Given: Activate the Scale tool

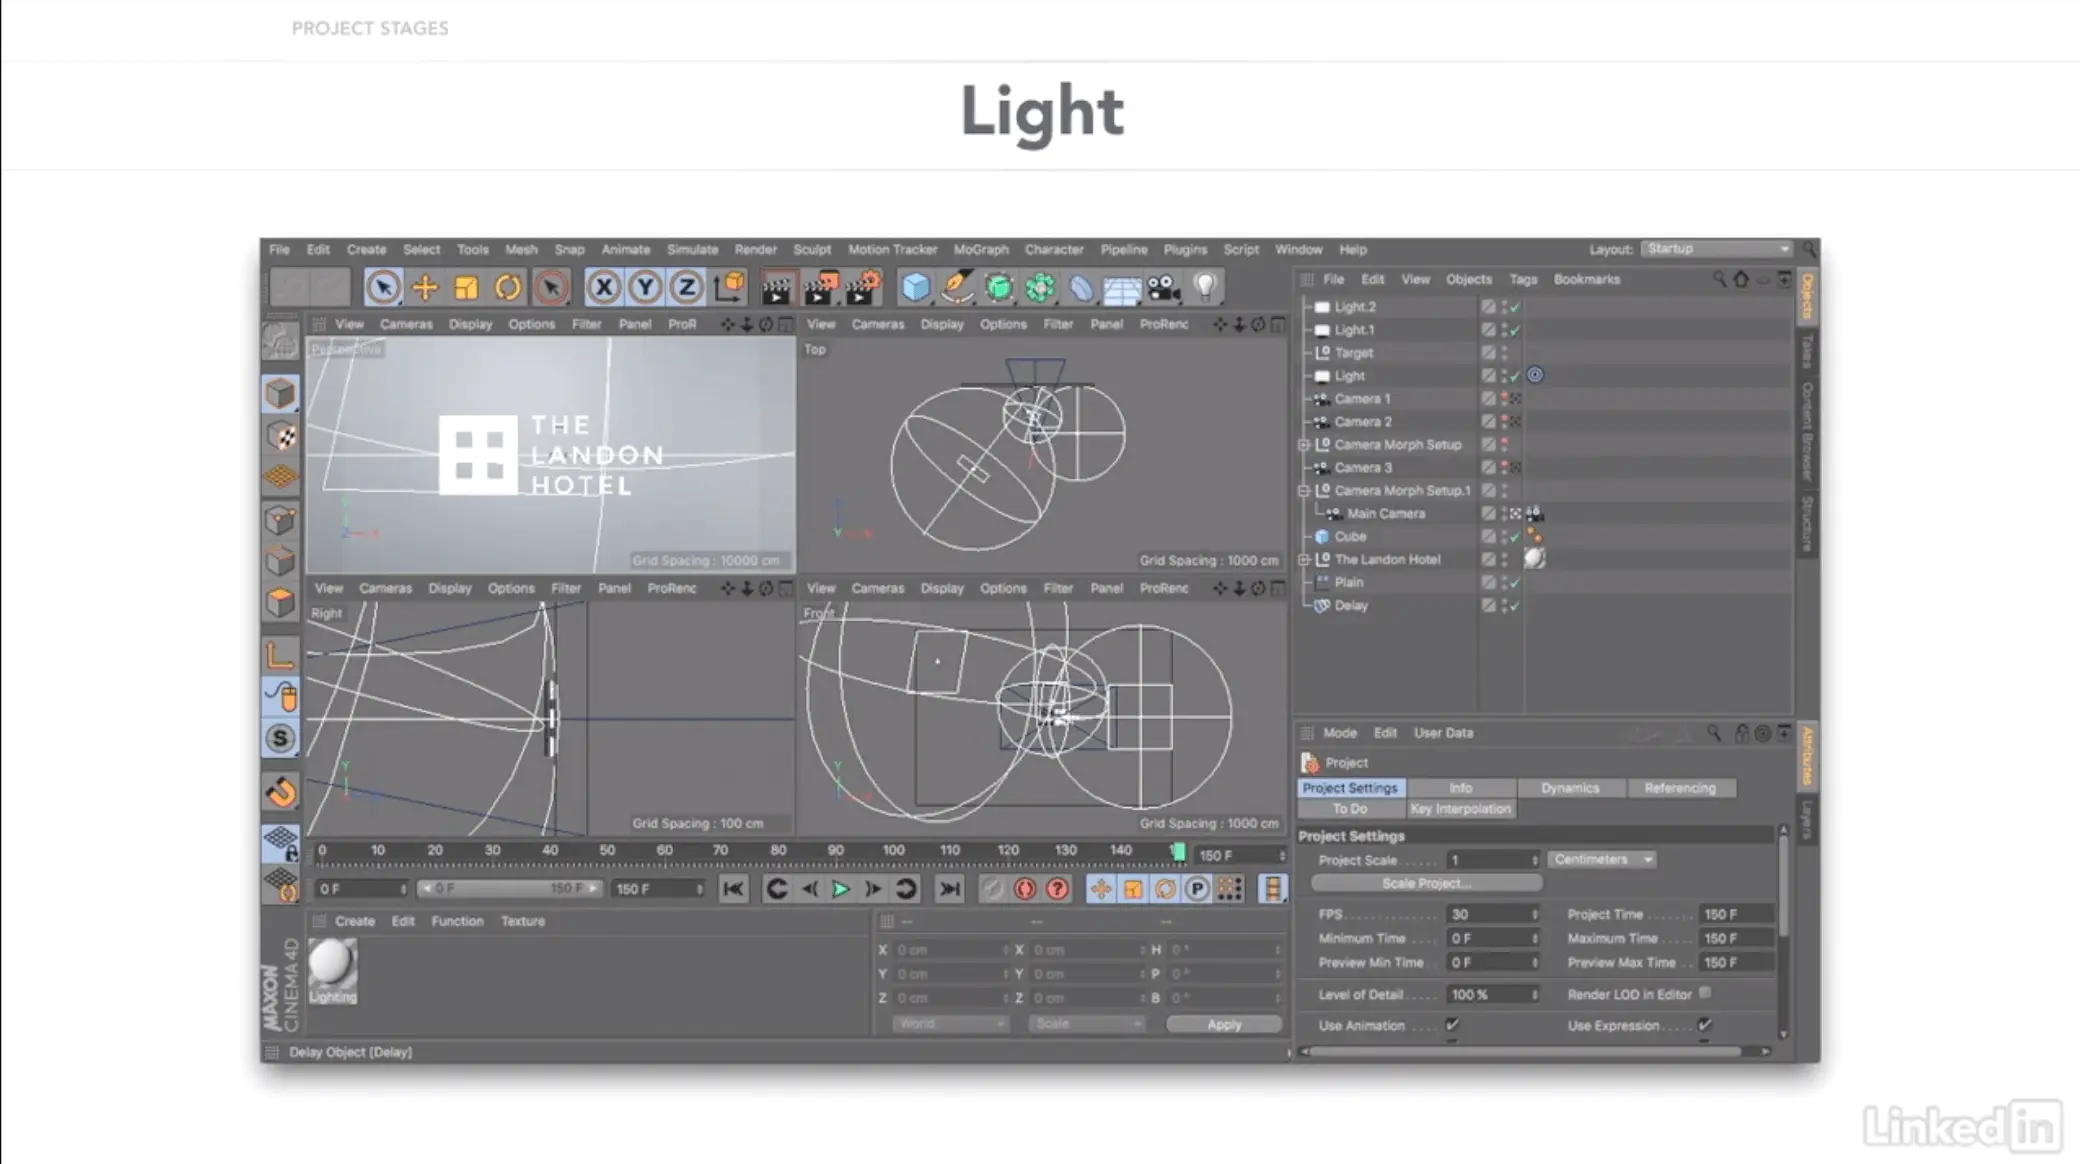Looking at the screenshot, I should click(x=466, y=288).
